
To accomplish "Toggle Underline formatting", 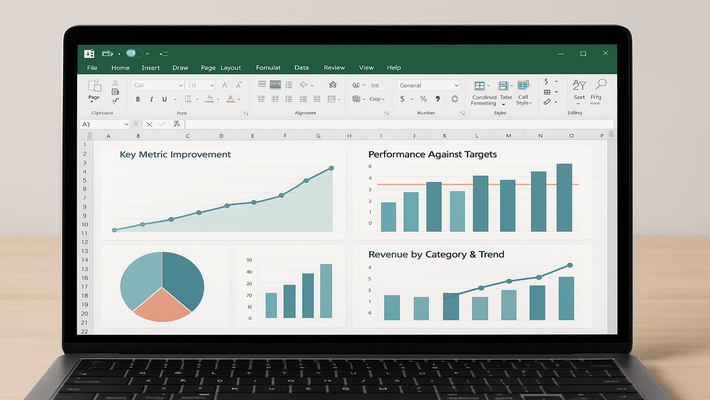I will [164, 99].
